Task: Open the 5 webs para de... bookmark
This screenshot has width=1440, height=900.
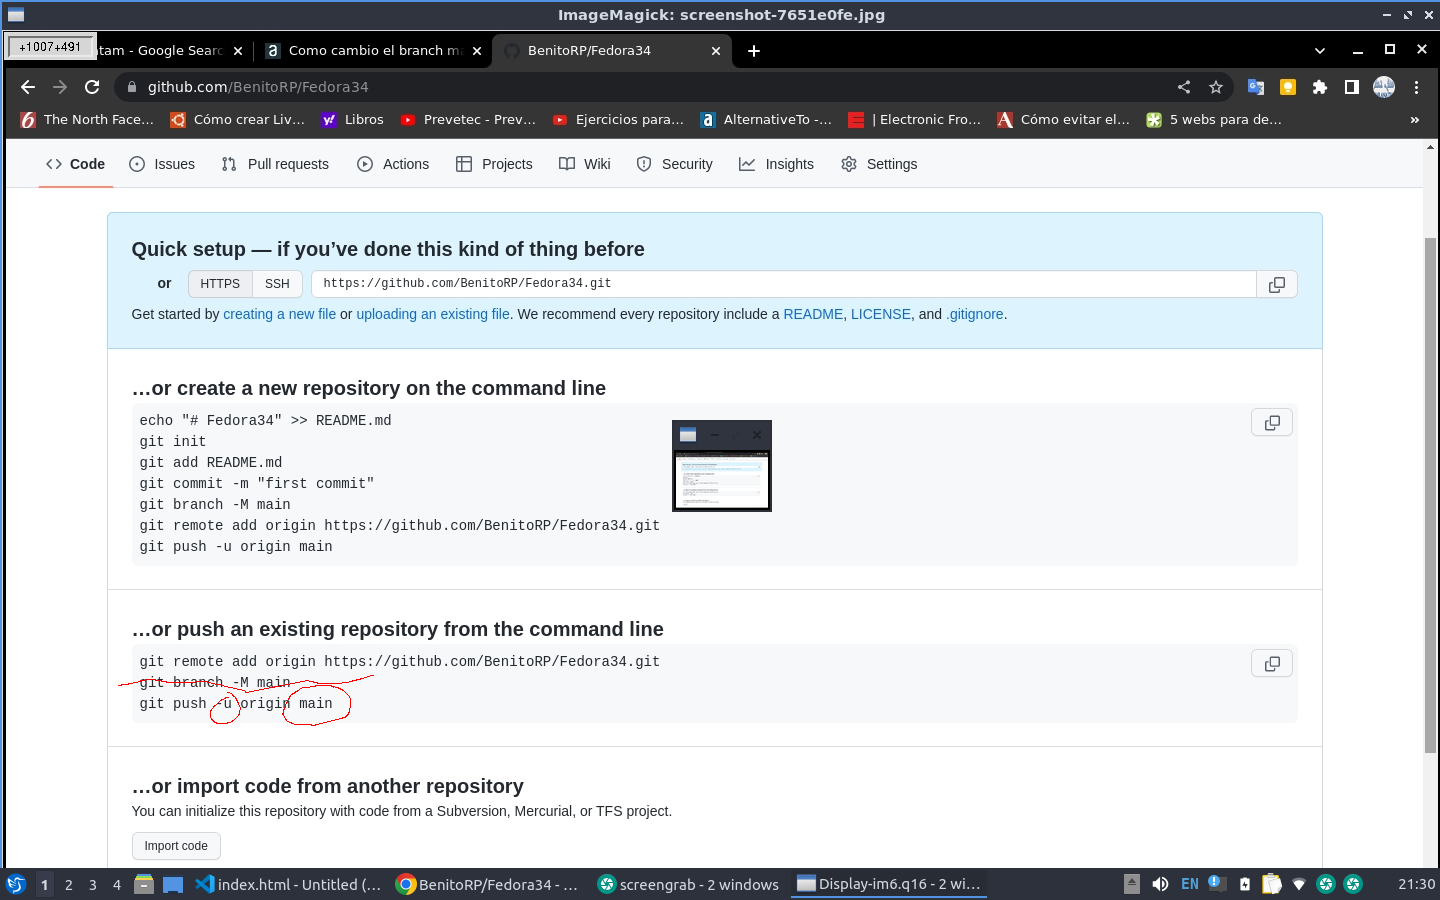Action: (1213, 120)
